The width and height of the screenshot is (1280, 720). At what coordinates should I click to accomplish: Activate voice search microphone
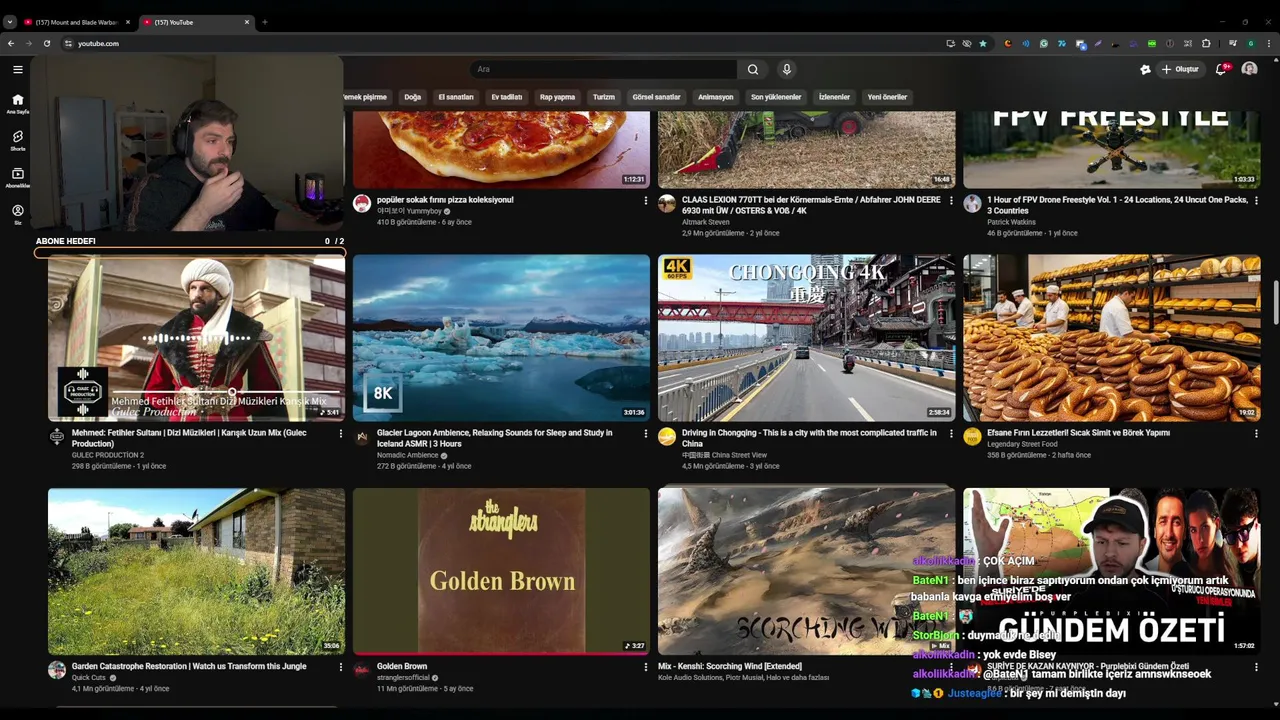[787, 69]
